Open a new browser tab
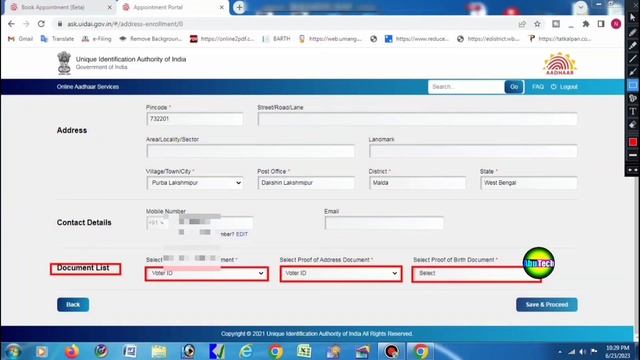 (x=239, y=7)
